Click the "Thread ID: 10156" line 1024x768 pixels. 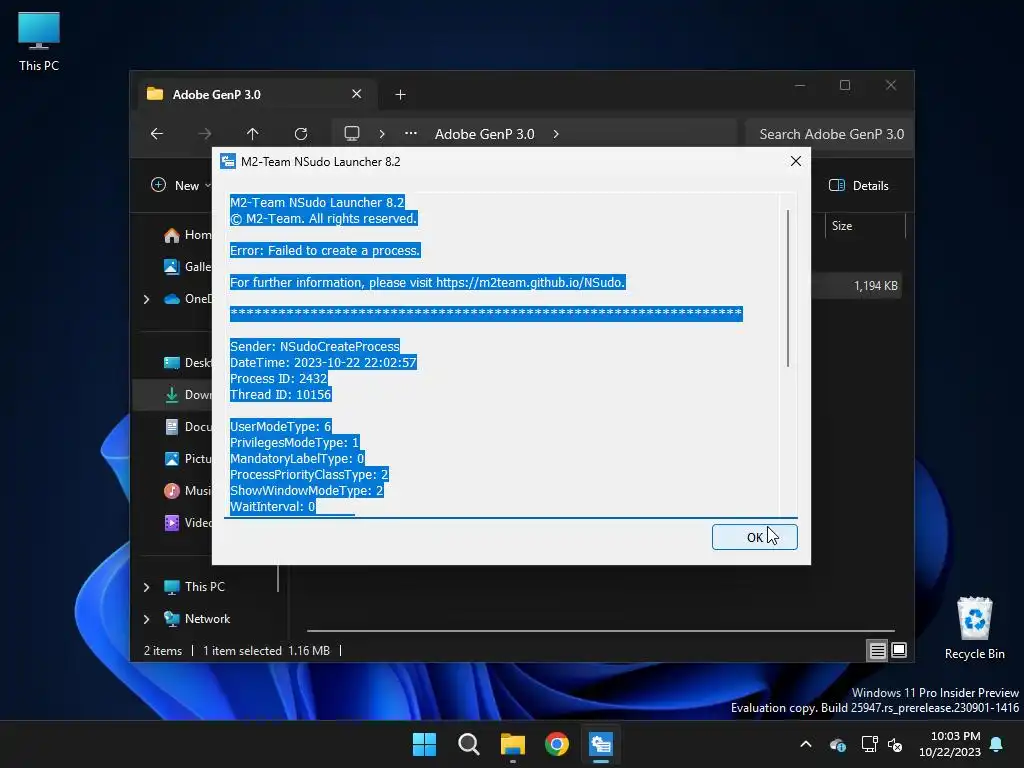pyautogui.click(x=281, y=394)
